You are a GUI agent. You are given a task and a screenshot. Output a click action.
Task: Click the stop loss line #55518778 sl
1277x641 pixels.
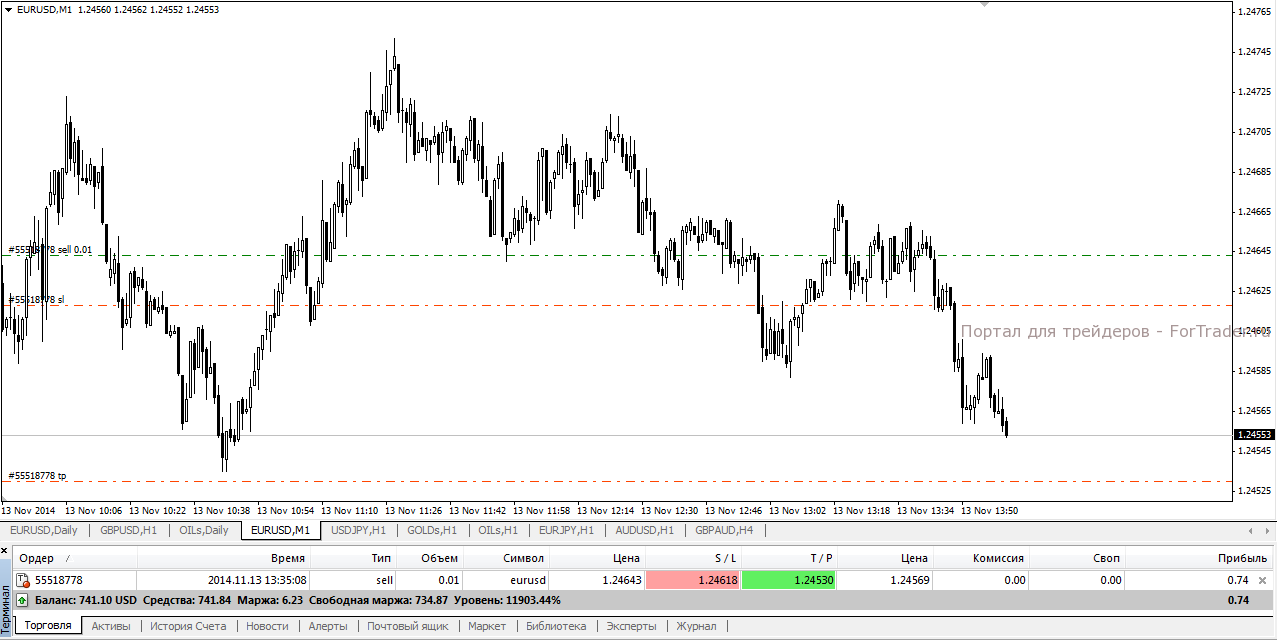[36, 300]
